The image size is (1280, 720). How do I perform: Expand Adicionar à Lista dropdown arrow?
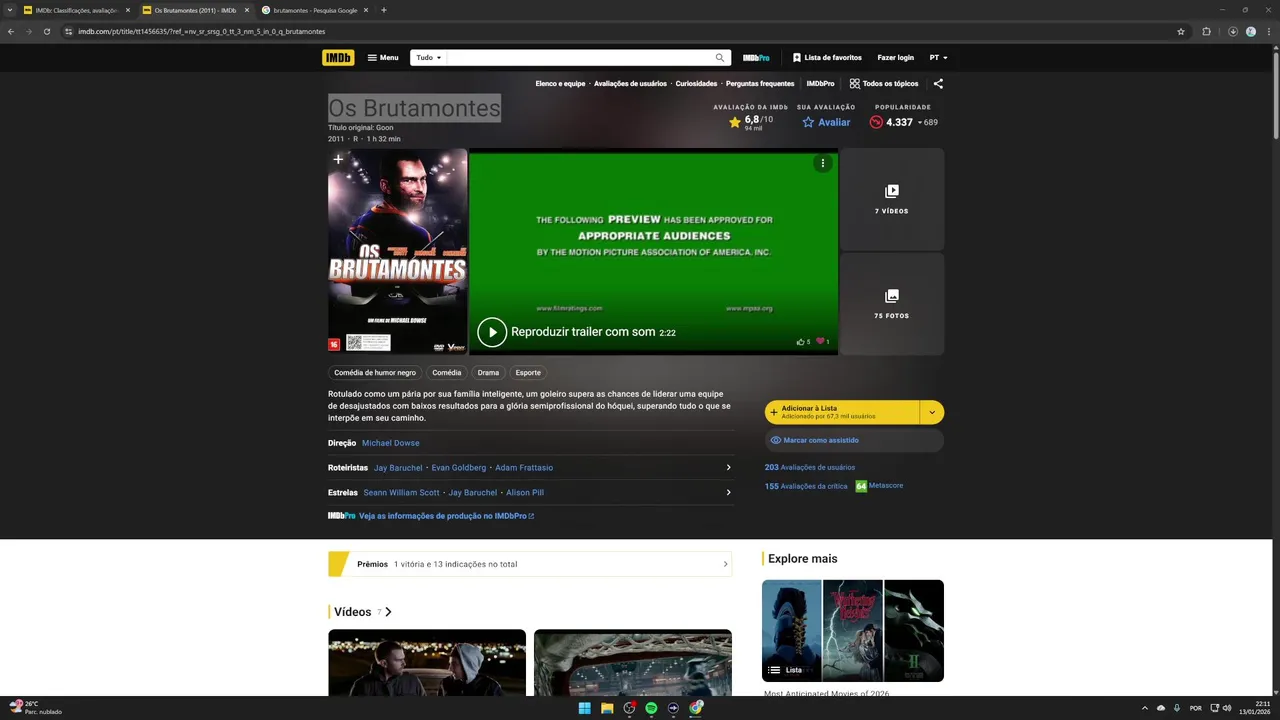[x=932, y=412]
